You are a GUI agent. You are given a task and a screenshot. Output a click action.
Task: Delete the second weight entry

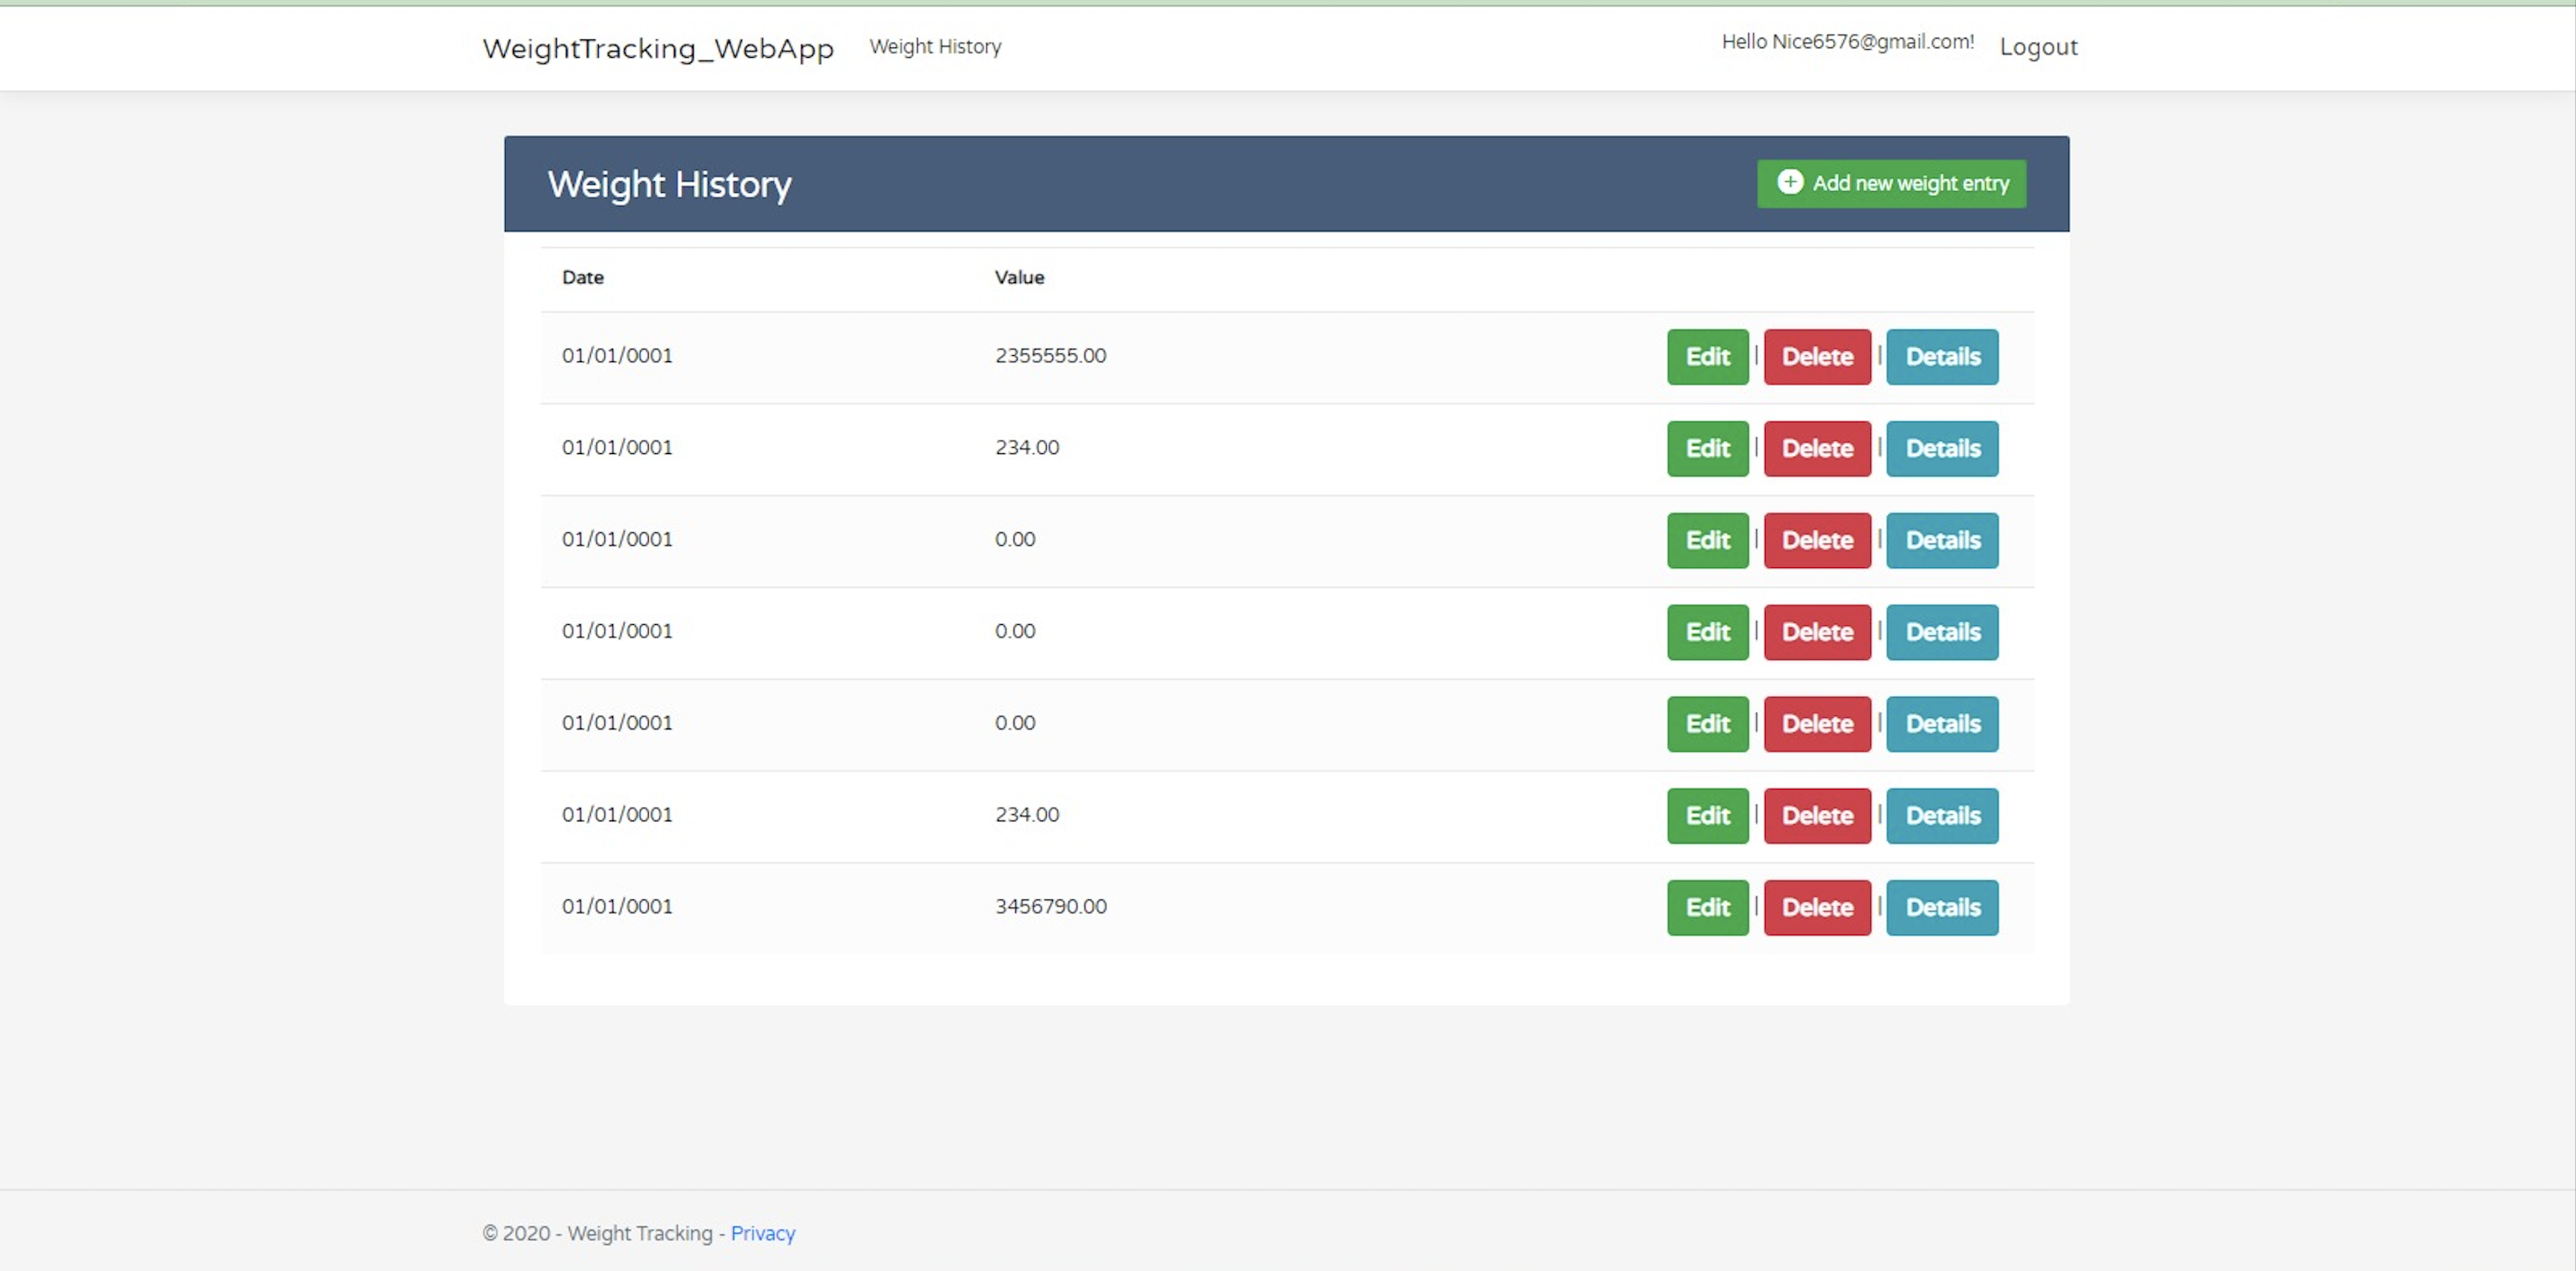(1817, 448)
